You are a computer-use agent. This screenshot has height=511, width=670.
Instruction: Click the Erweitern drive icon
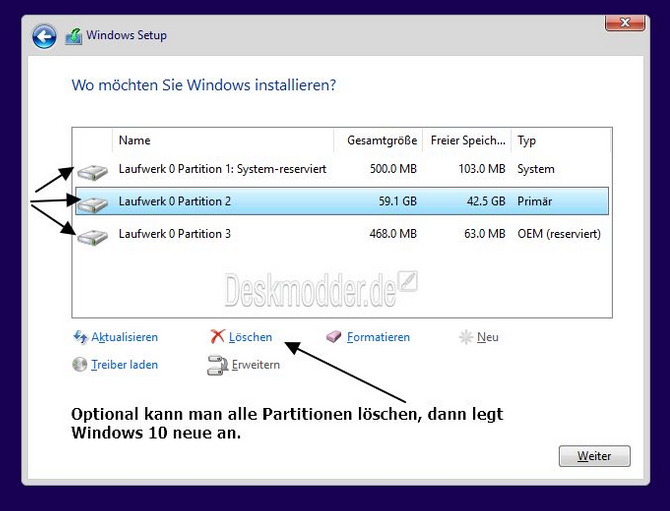pyautogui.click(x=217, y=365)
